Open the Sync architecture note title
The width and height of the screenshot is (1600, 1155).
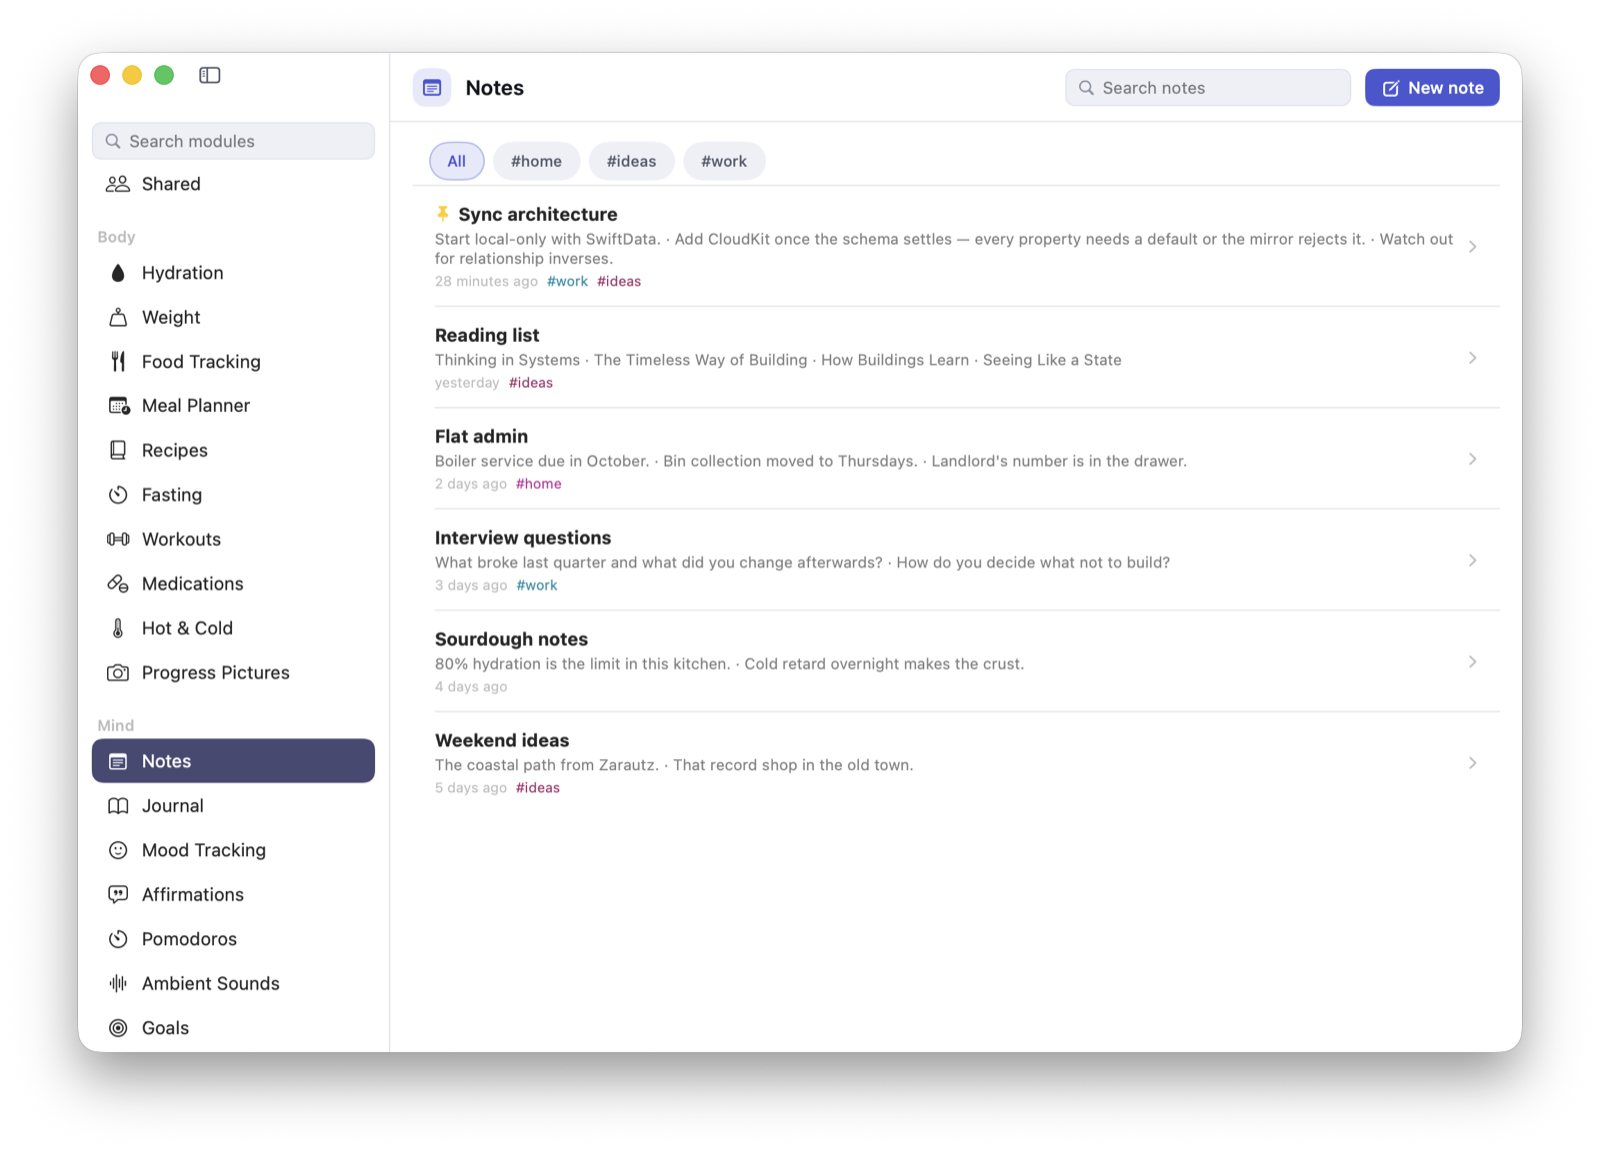538,214
